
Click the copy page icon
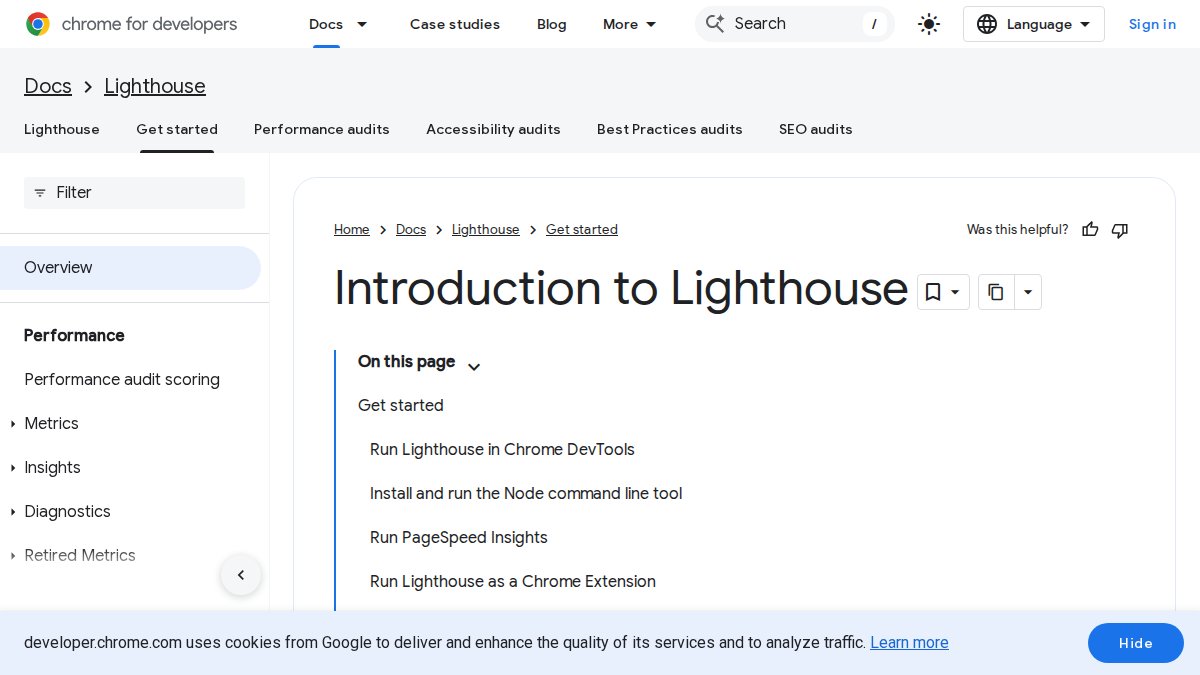(995, 292)
